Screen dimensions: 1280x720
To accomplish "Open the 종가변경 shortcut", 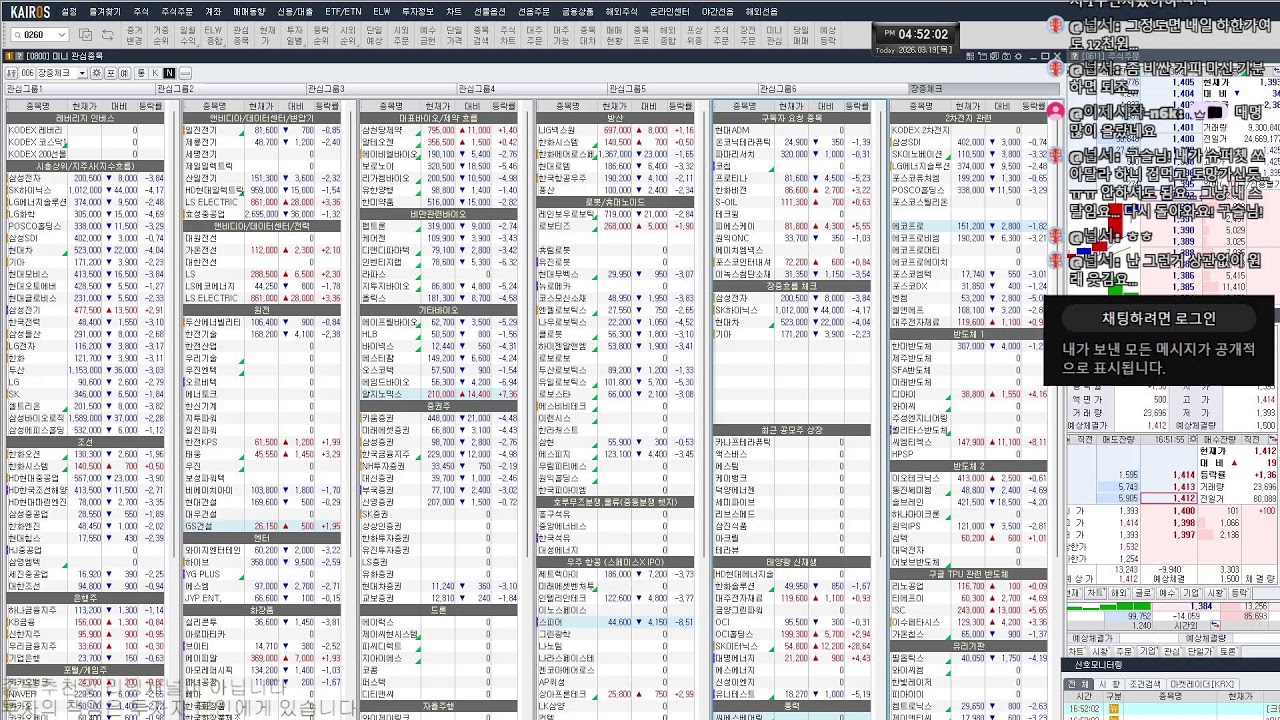I will tap(134, 36).
